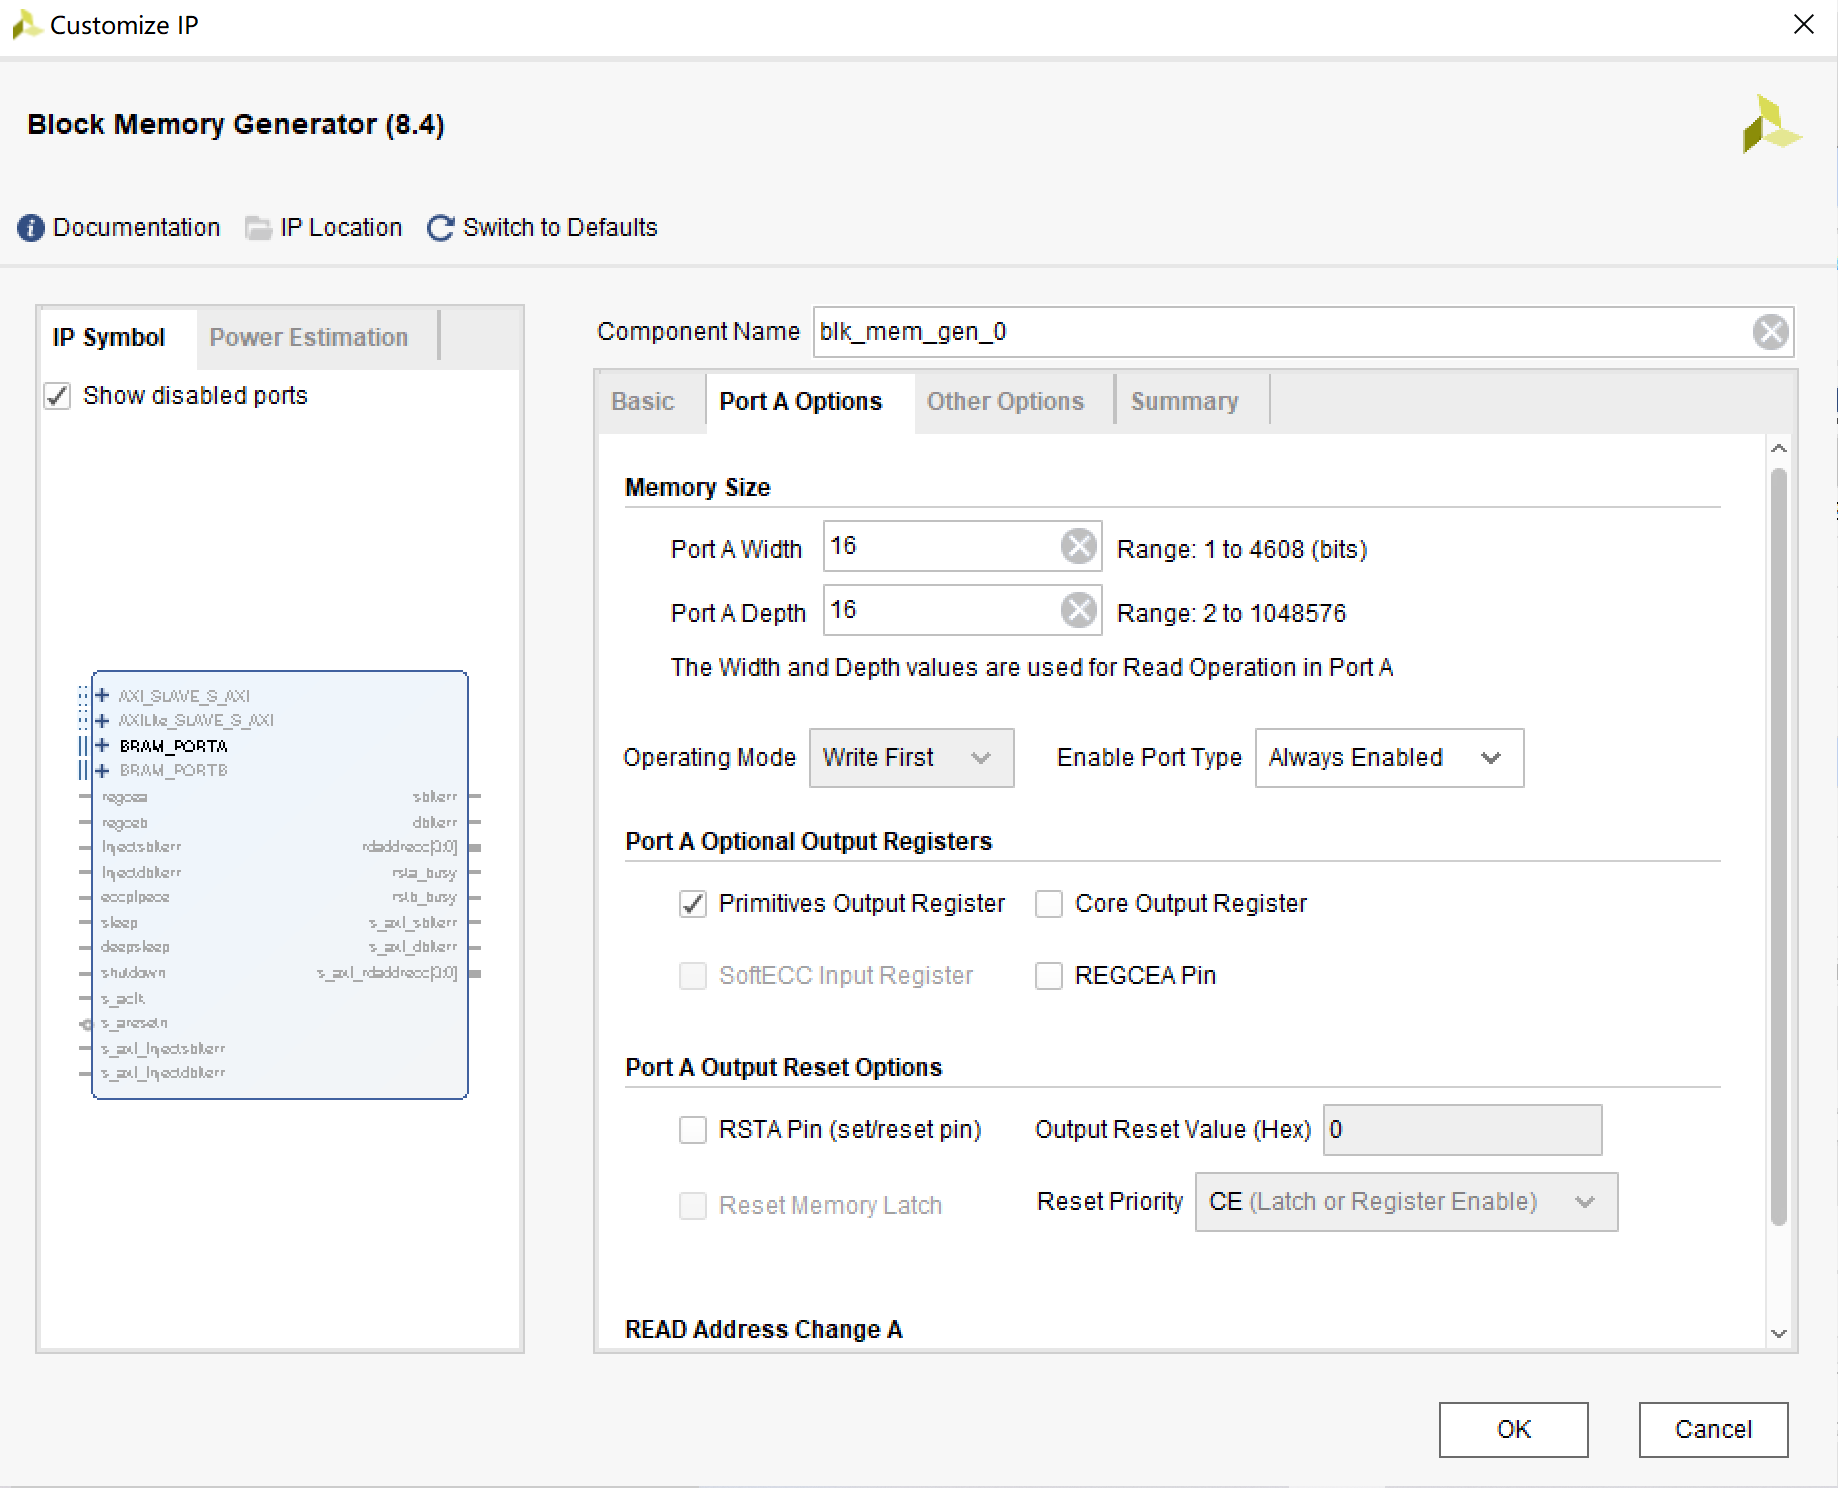
Task: Expand BRAM_PORTB interface in symbol
Action: [x=102, y=770]
